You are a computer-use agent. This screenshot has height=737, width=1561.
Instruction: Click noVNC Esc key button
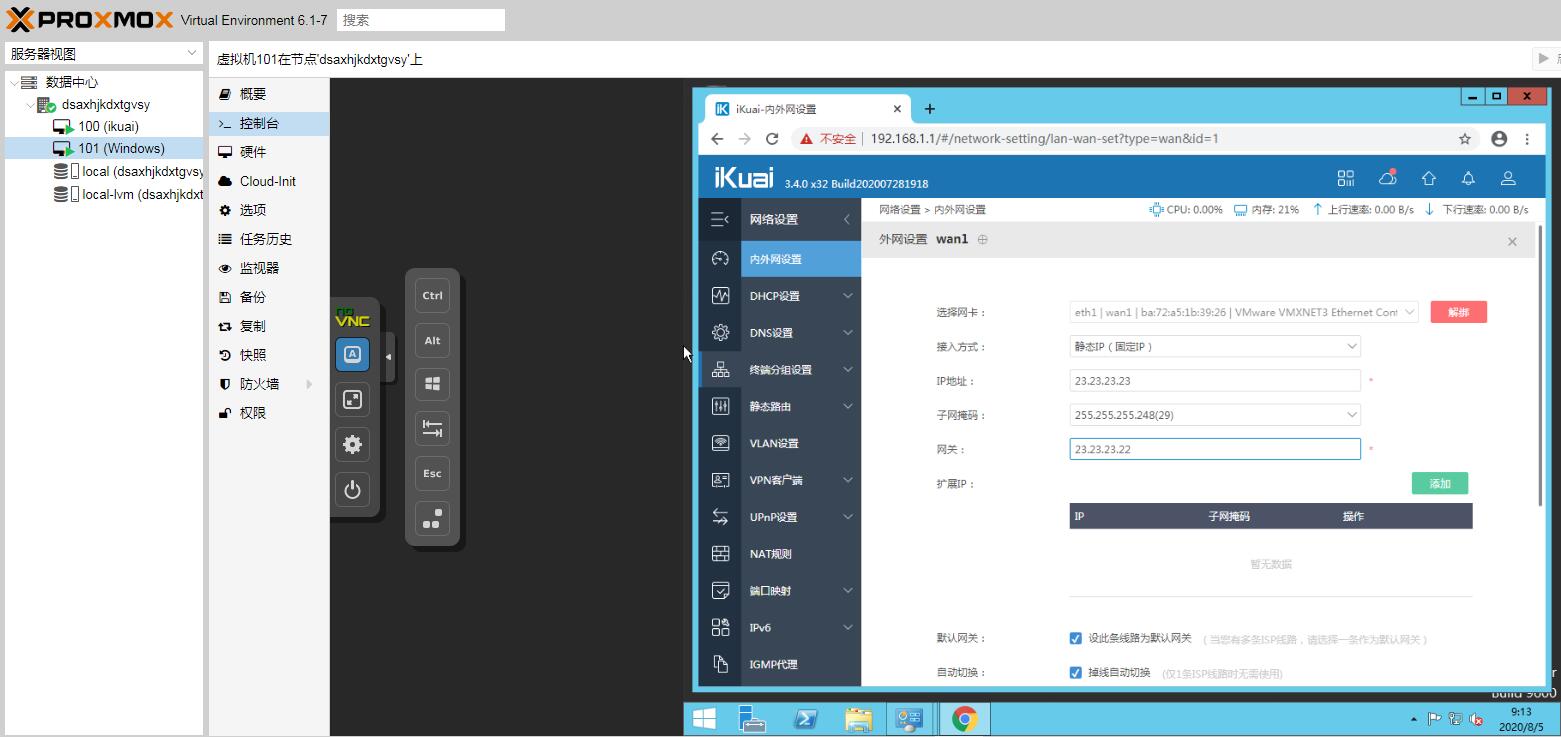click(432, 473)
